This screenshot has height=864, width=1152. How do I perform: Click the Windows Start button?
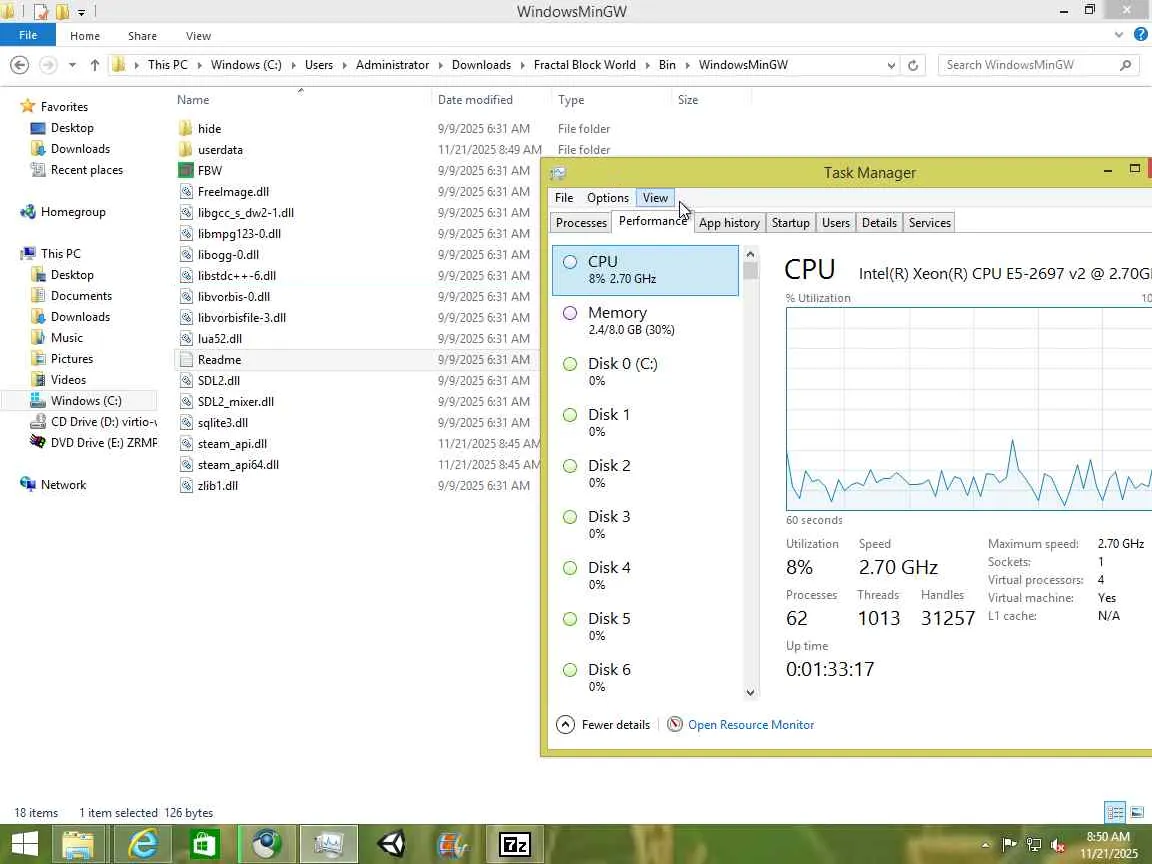coord(25,844)
